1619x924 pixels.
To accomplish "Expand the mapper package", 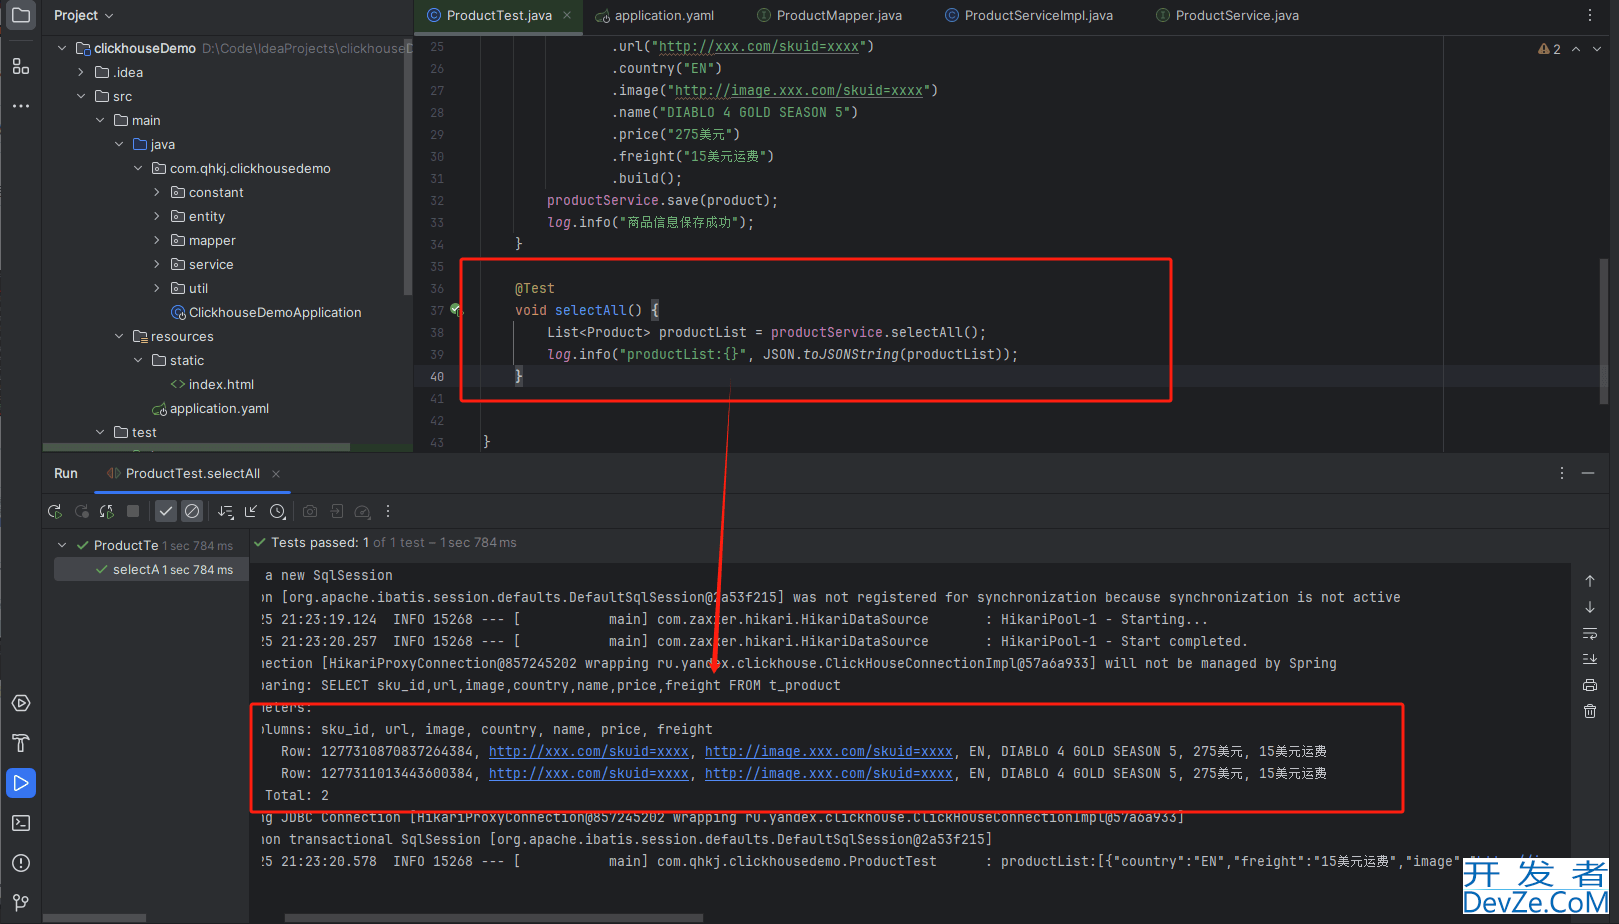I will [x=157, y=240].
